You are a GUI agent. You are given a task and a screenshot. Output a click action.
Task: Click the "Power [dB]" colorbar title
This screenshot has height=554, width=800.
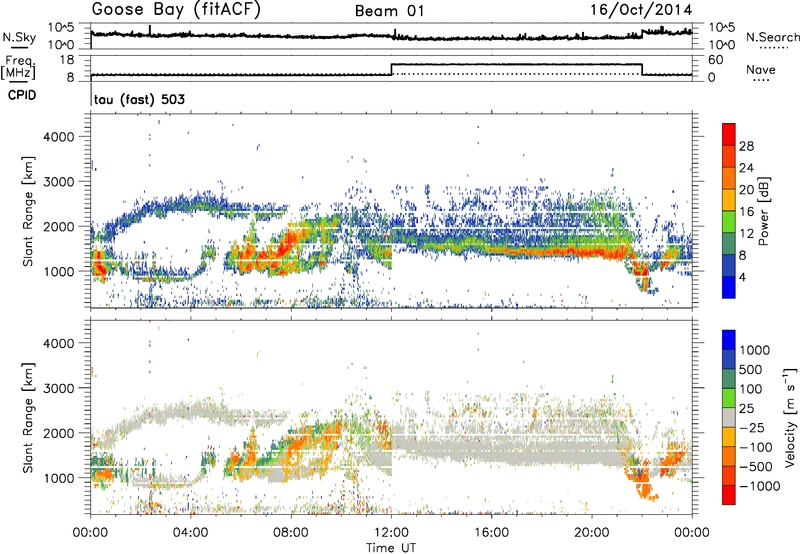pos(763,211)
